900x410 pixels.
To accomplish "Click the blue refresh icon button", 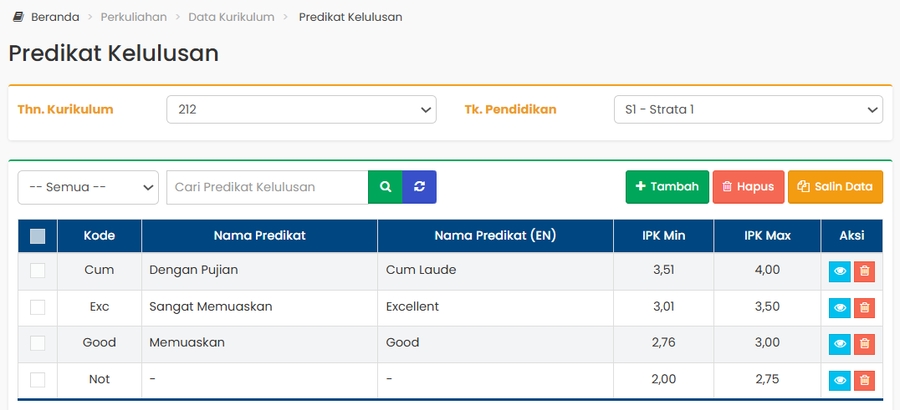I will [420, 187].
